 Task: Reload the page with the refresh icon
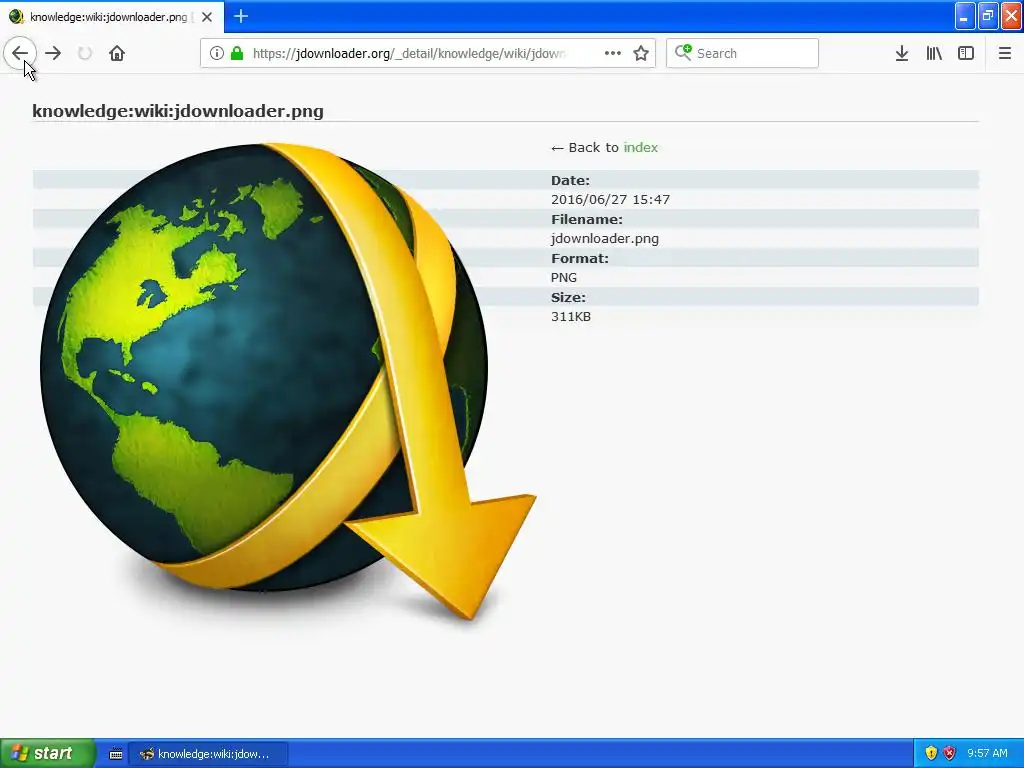pyautogui.click(x=85, y=54)
